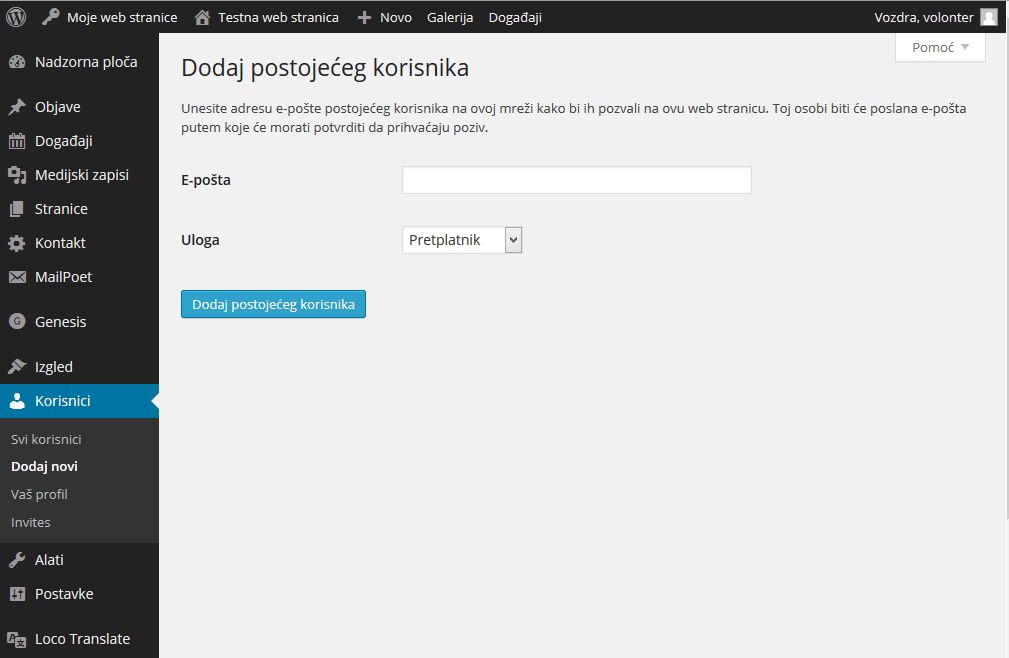This screenshot has height=658, width=1009.
Task: Click the MailPoet envelope icon
Action: (17, 277)
